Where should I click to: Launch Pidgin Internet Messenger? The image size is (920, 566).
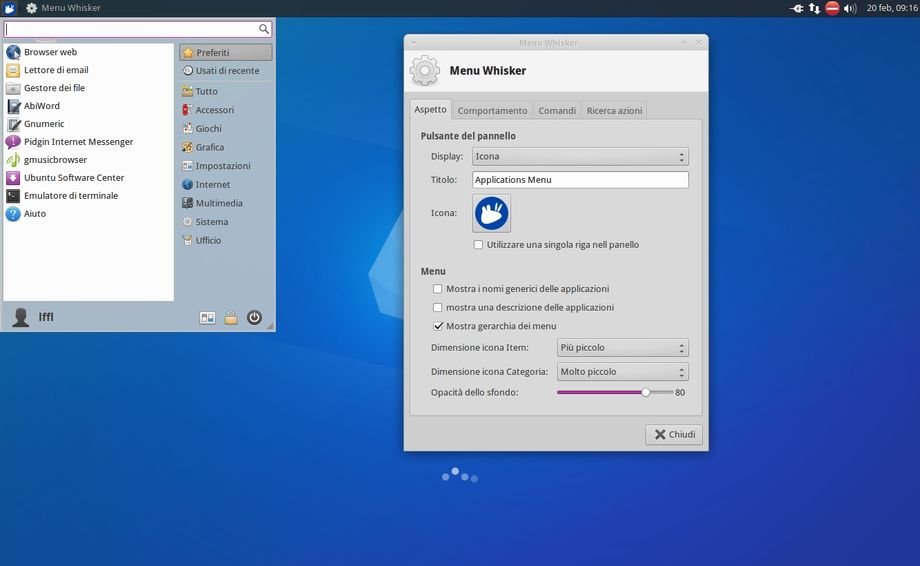tap(78, 142)
